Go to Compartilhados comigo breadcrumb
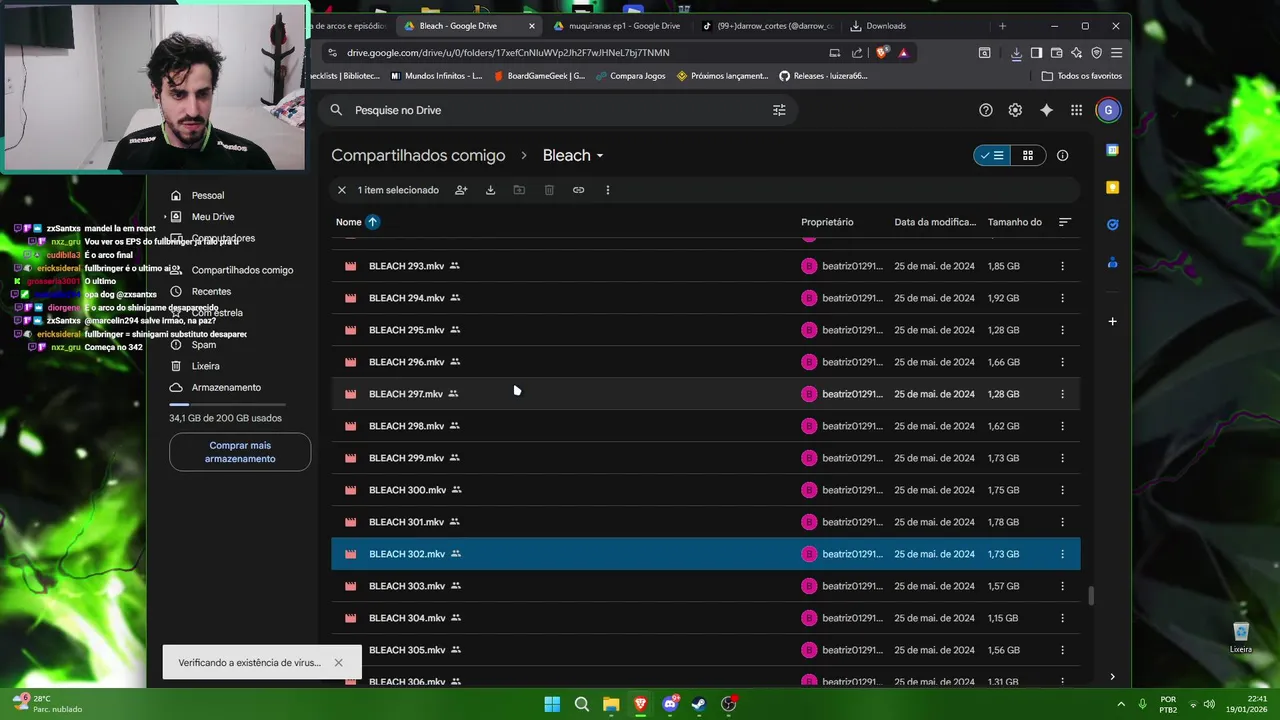This screenshot has height=720, width=1280. 418,155
